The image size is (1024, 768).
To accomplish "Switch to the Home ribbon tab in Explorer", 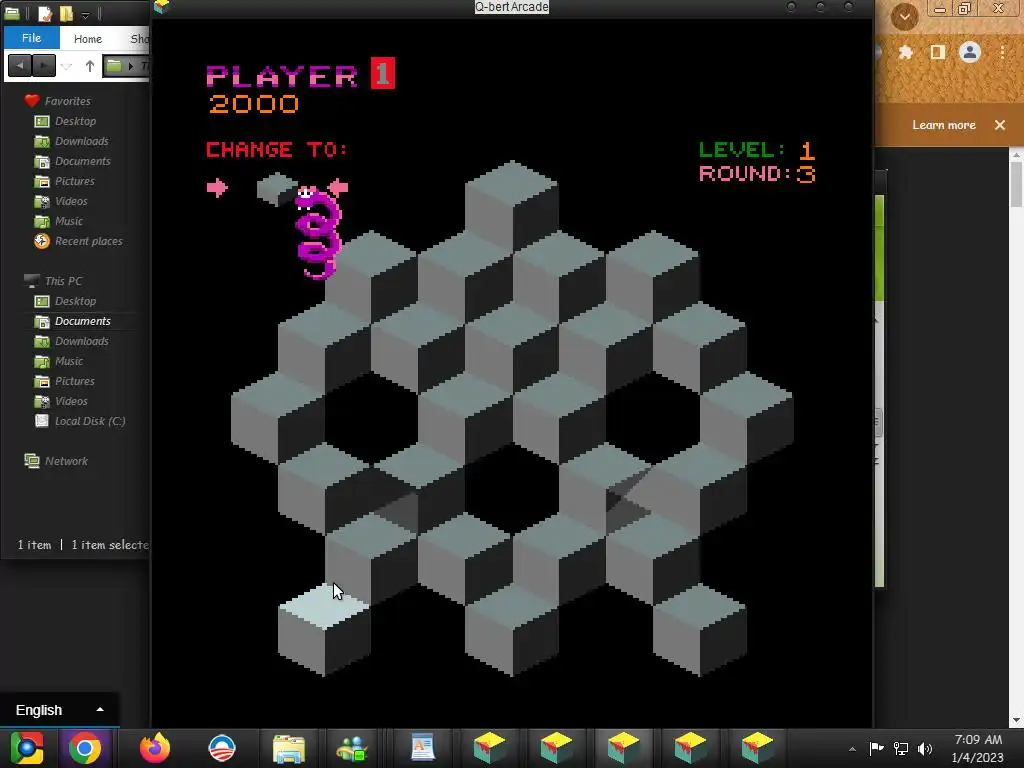I will tap(88, 39).
